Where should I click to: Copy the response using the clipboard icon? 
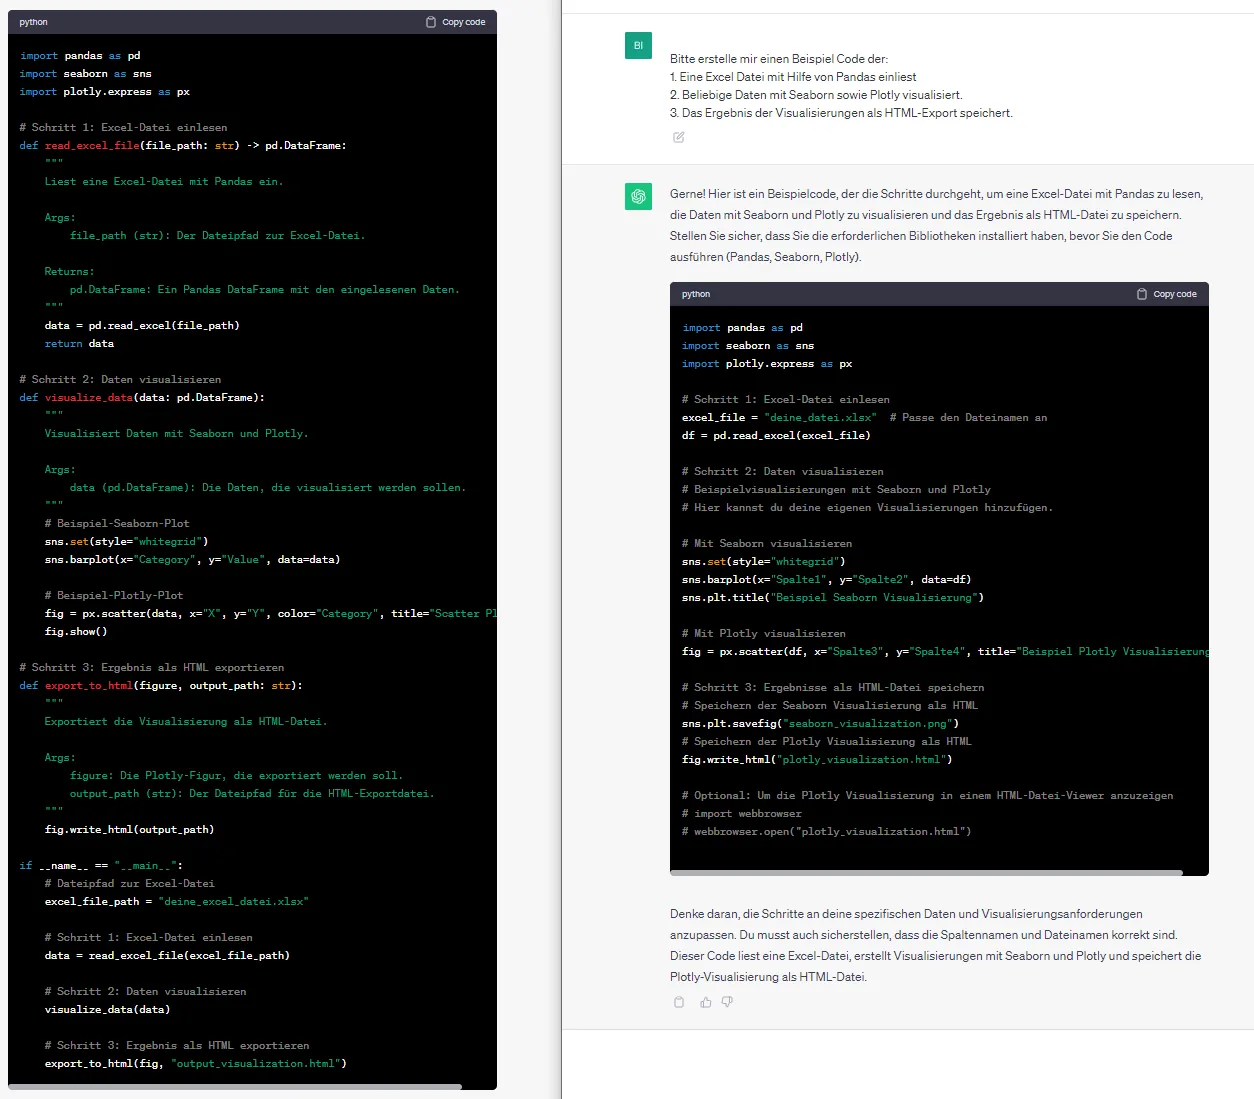[679, 1002]
